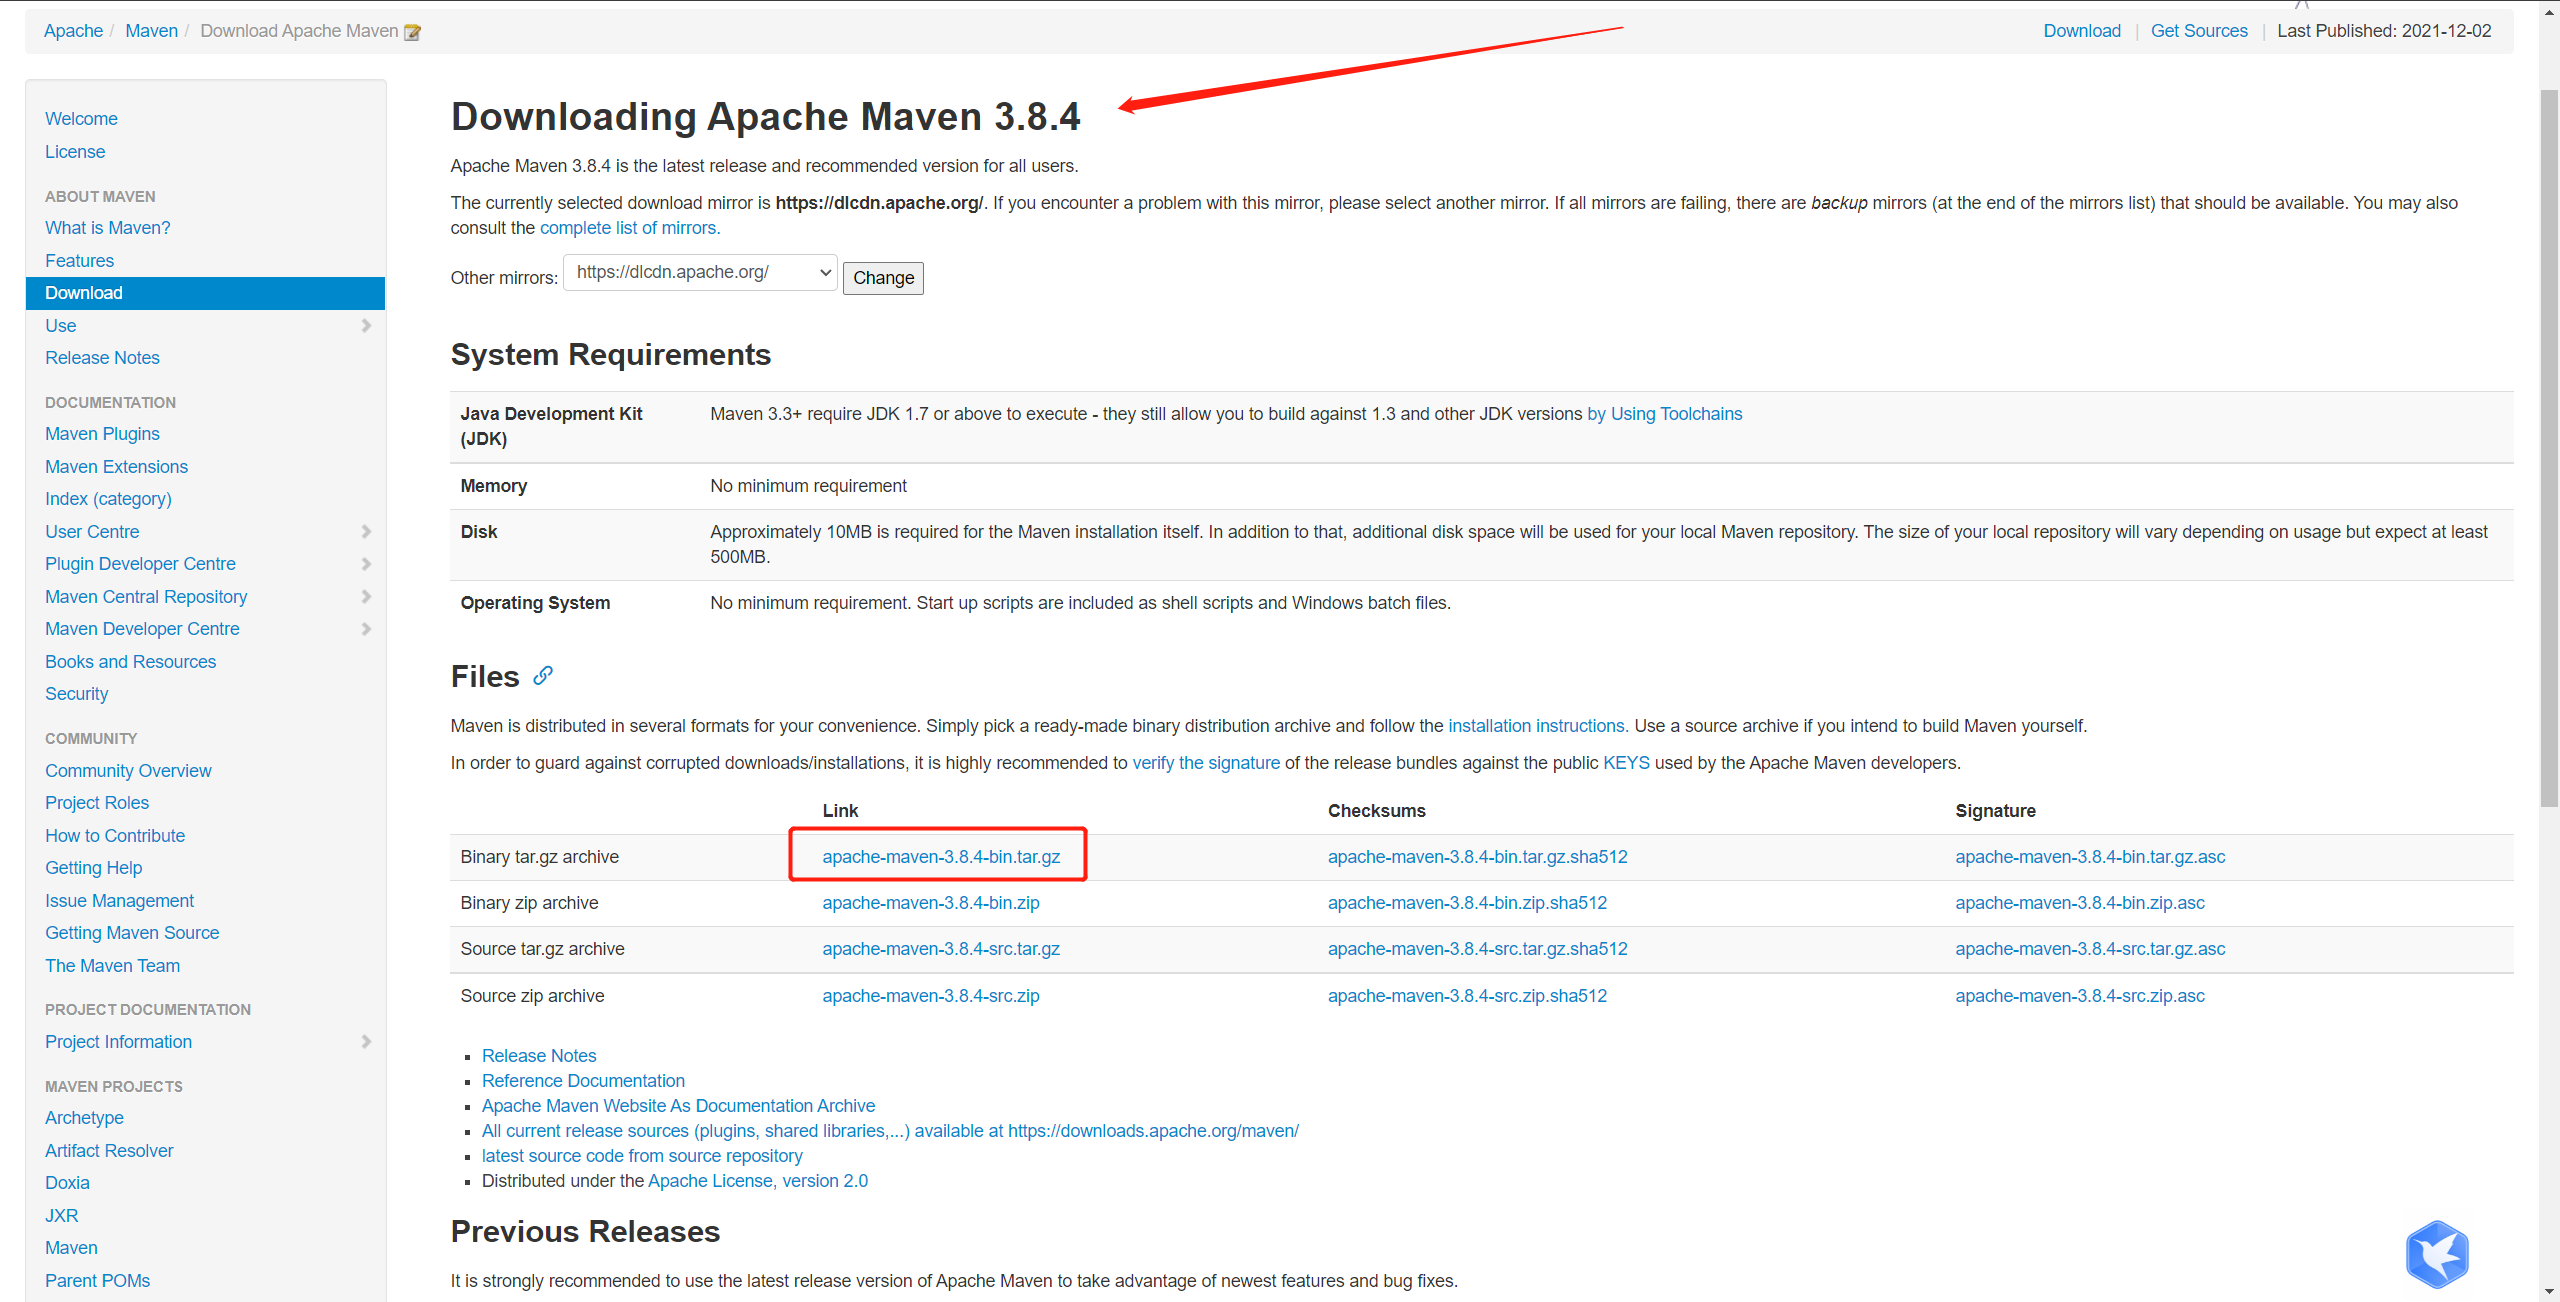Click the Apache breadcrumb link
The width and height of the screenshot is (2560, 1302).
[x=73, y=31]
